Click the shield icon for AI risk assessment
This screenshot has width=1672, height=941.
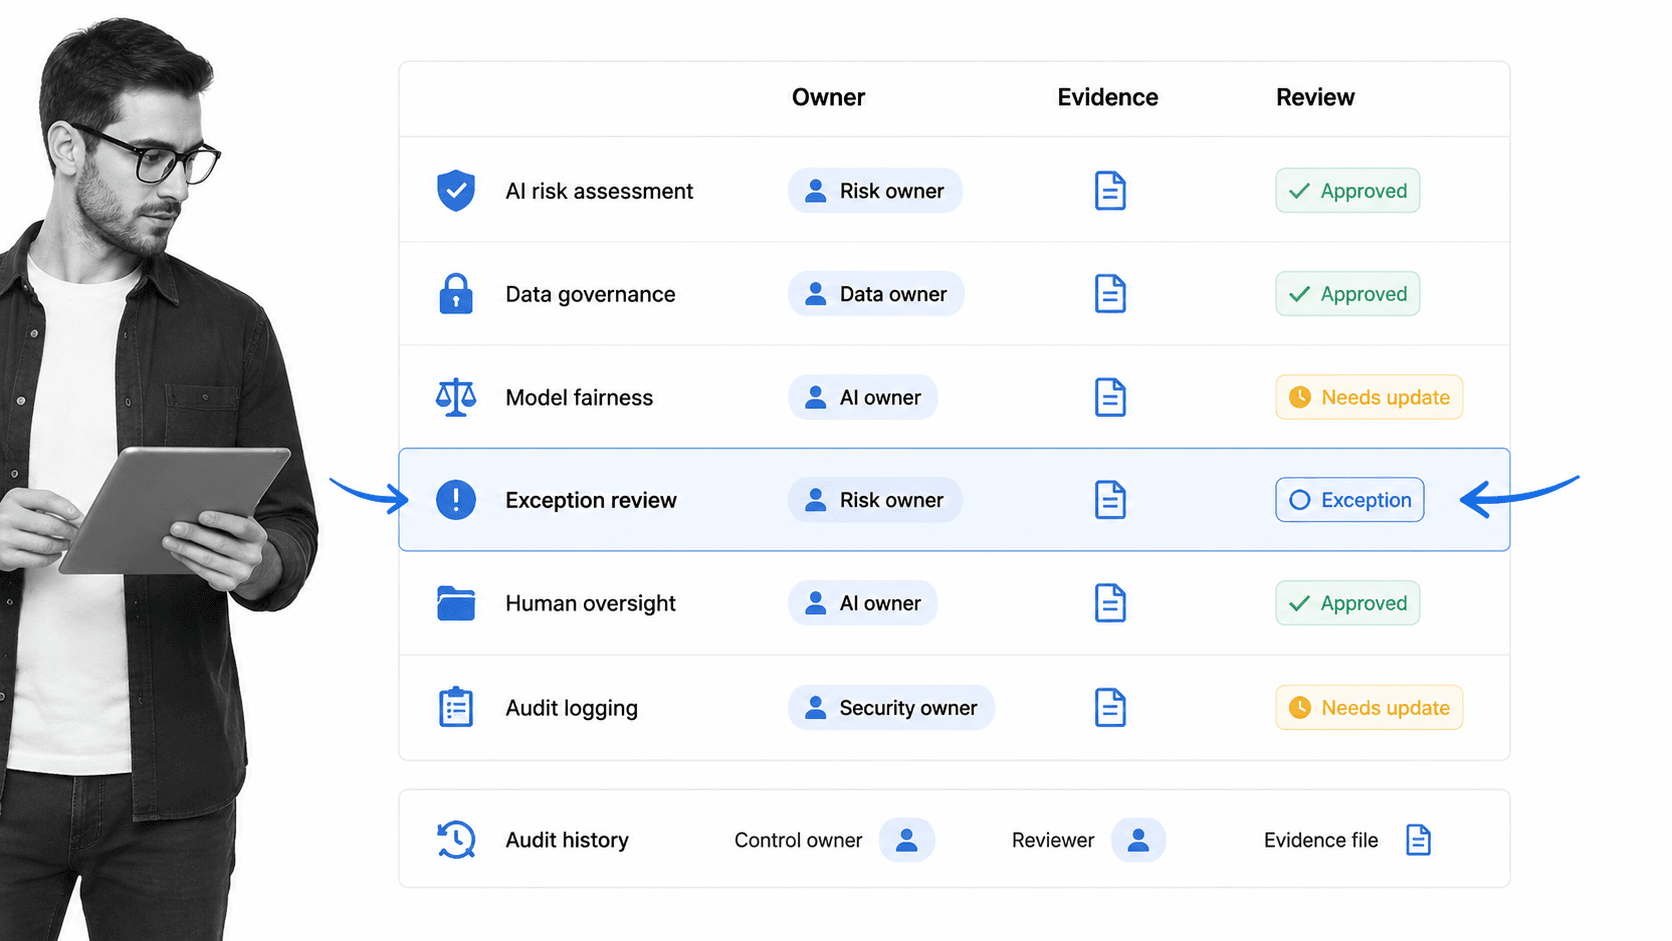pyautogui.click(x=456, y=190)
